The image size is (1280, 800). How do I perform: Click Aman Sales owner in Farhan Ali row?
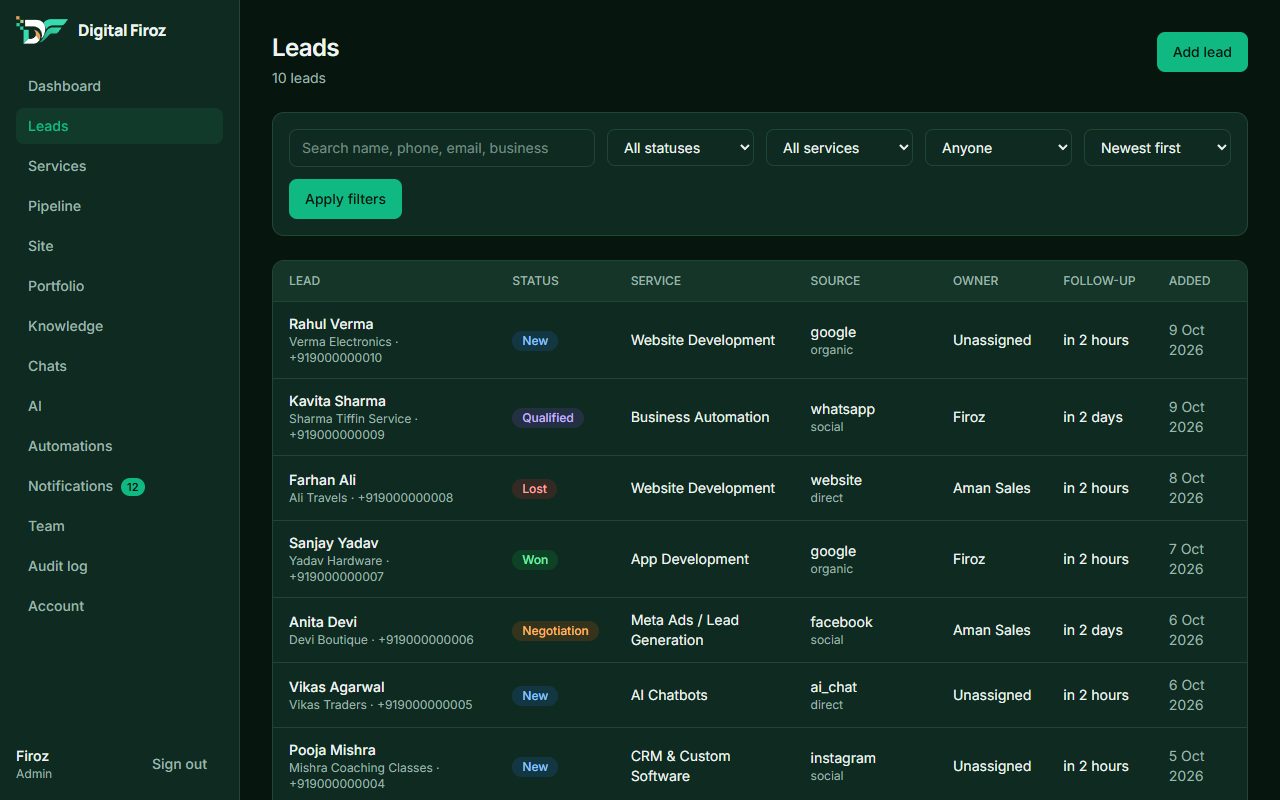click(x=992, y=488)
